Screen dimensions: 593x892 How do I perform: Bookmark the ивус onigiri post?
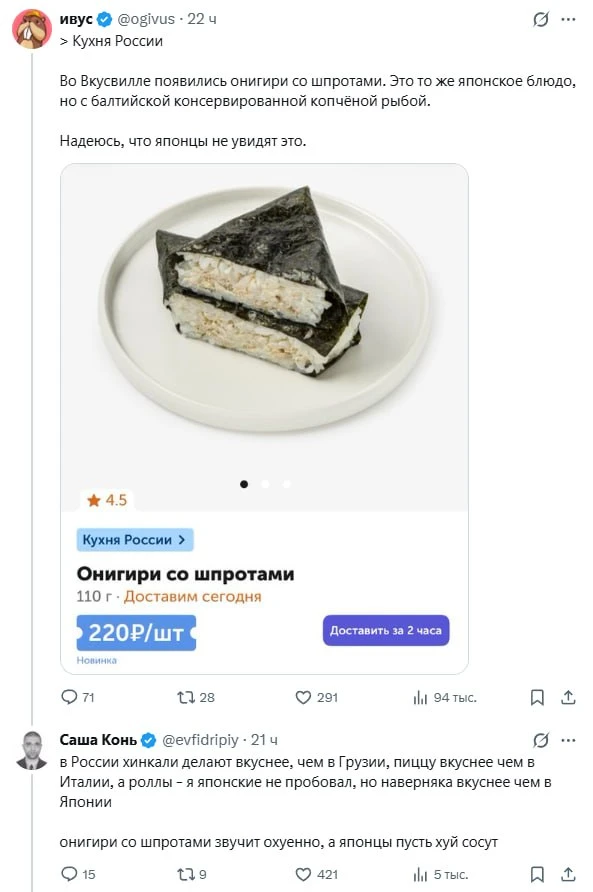[x=537, y=697]
